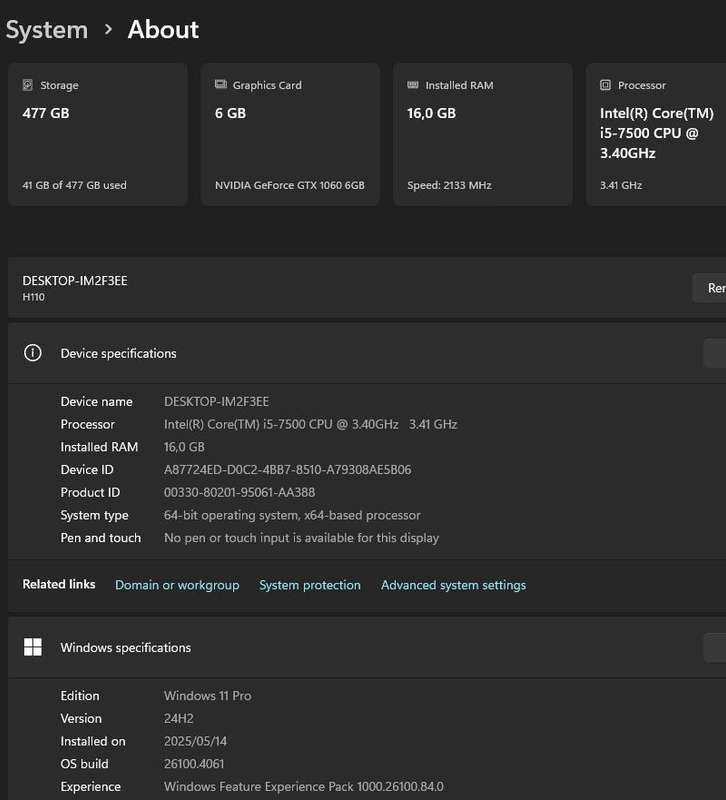726x800 pixels.
Task: Select the DESKTOP-IM2F3EE name in PC header
Action: (x=75, y=281)
